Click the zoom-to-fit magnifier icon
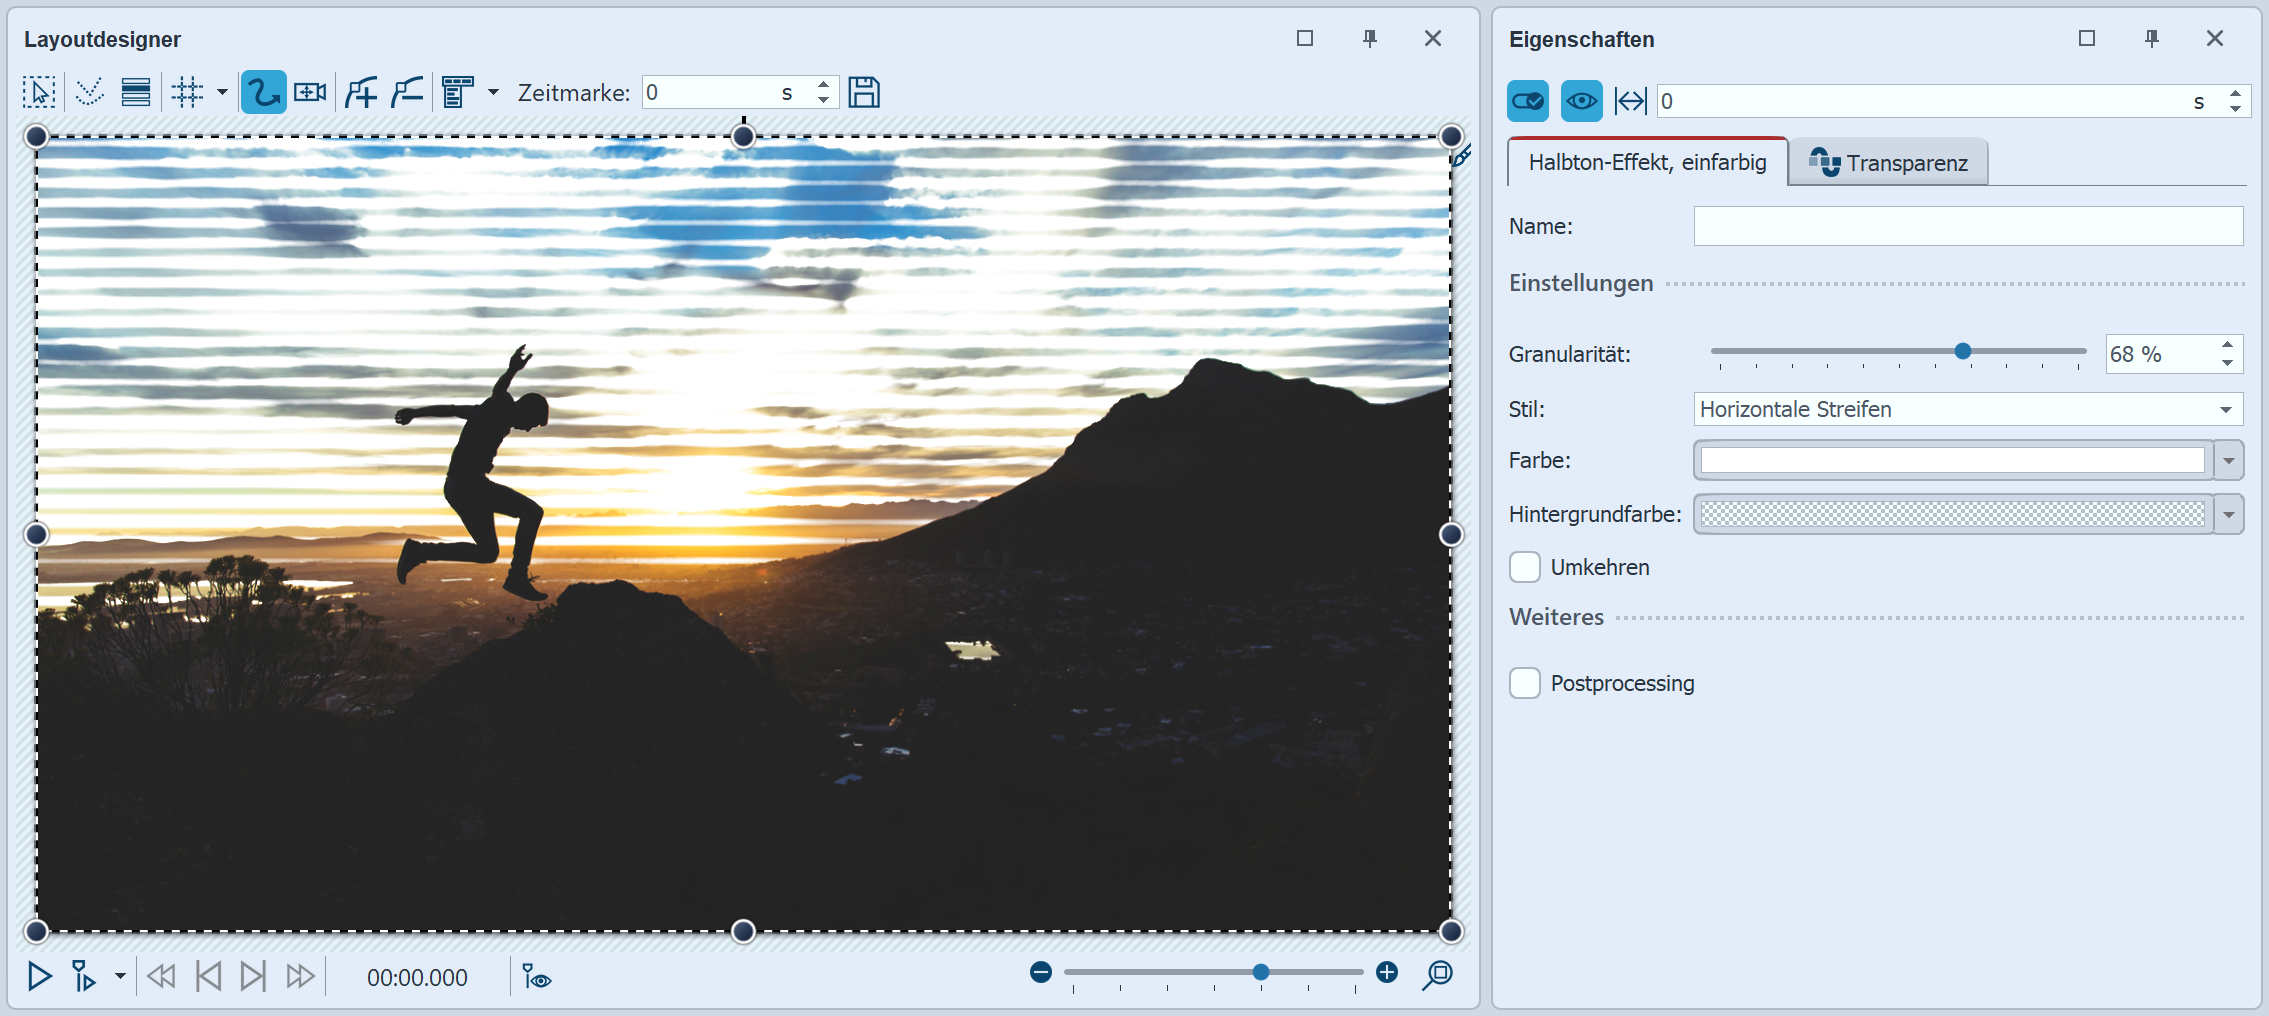 tap(1437, 975)
